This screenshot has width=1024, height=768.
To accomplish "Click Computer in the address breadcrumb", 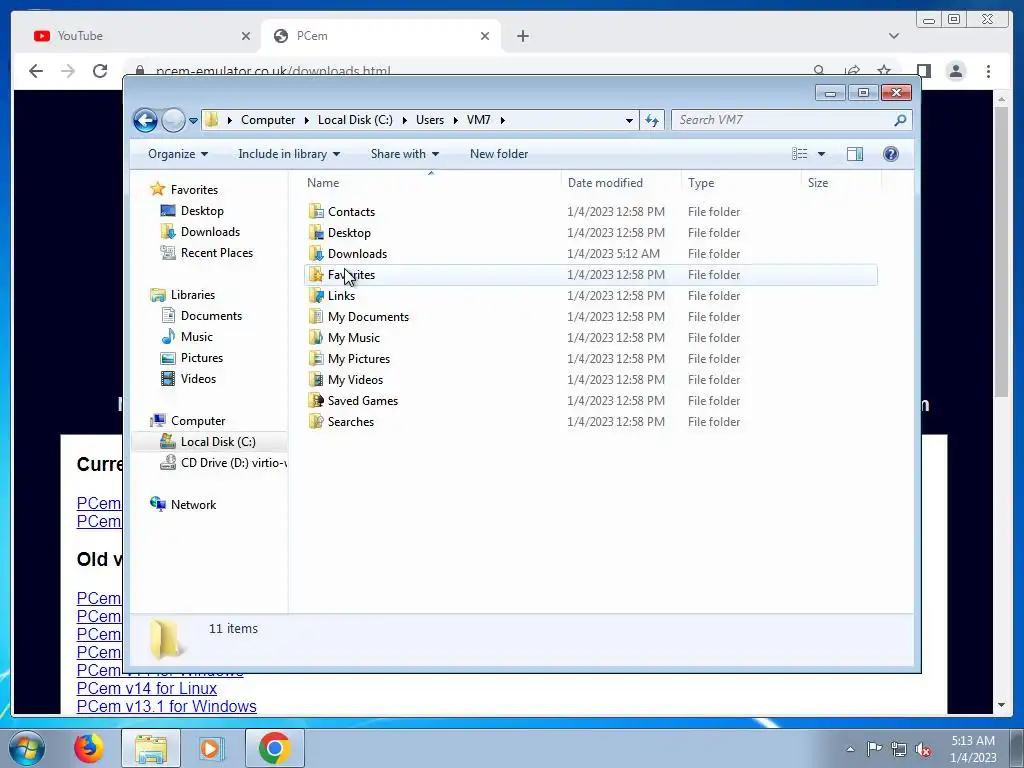I will point(268,120).
